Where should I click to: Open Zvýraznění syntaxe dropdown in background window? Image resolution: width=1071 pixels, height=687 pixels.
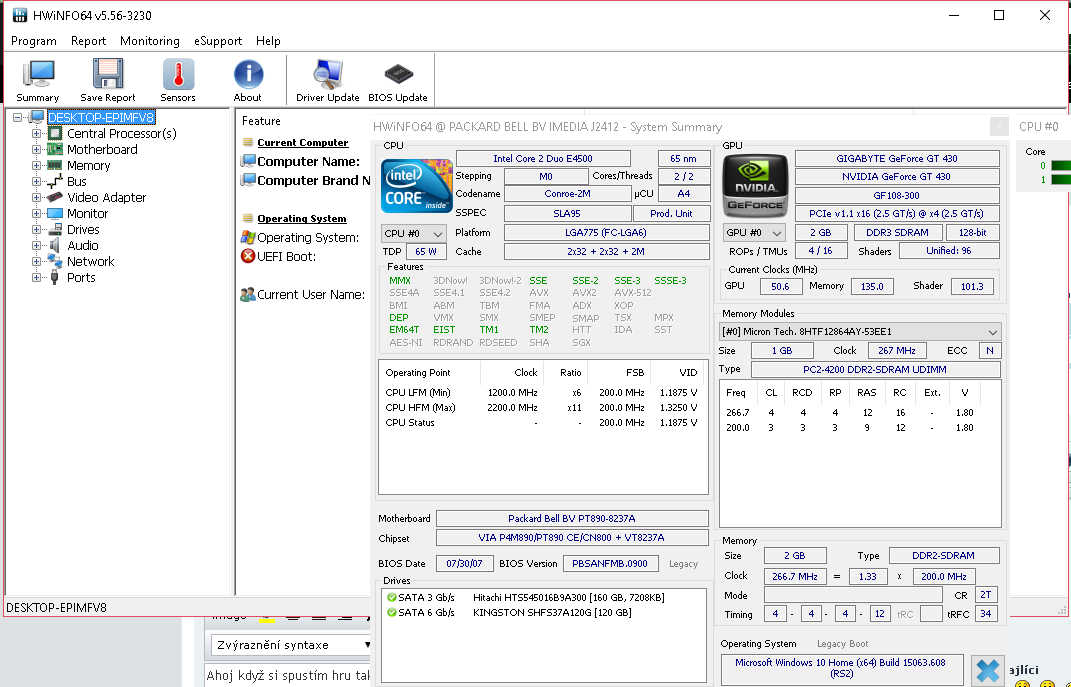(292, 645)
